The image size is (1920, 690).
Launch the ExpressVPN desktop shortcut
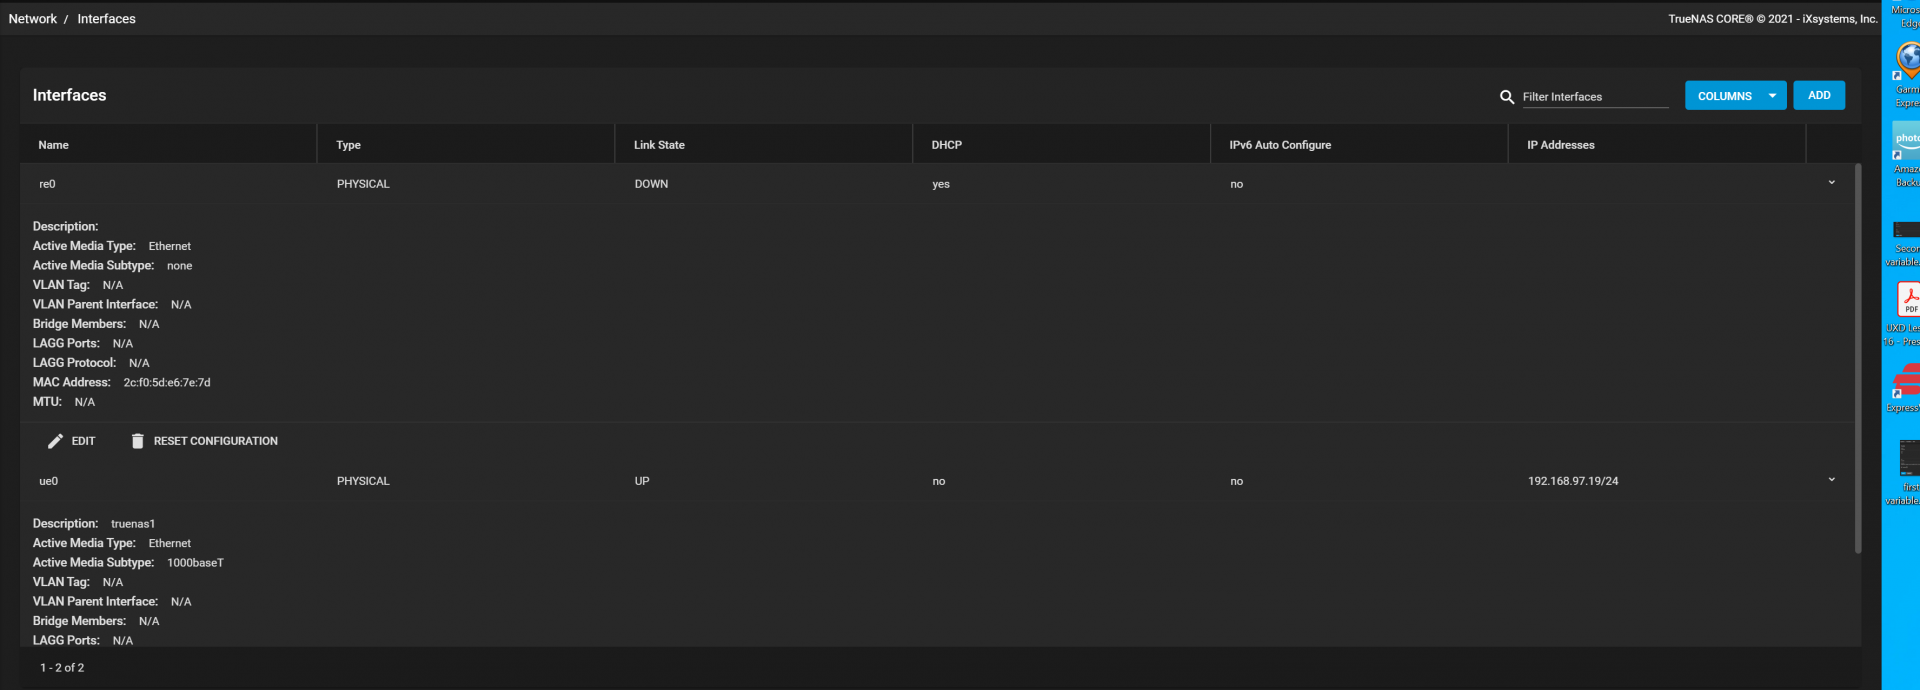(1907, 381)
